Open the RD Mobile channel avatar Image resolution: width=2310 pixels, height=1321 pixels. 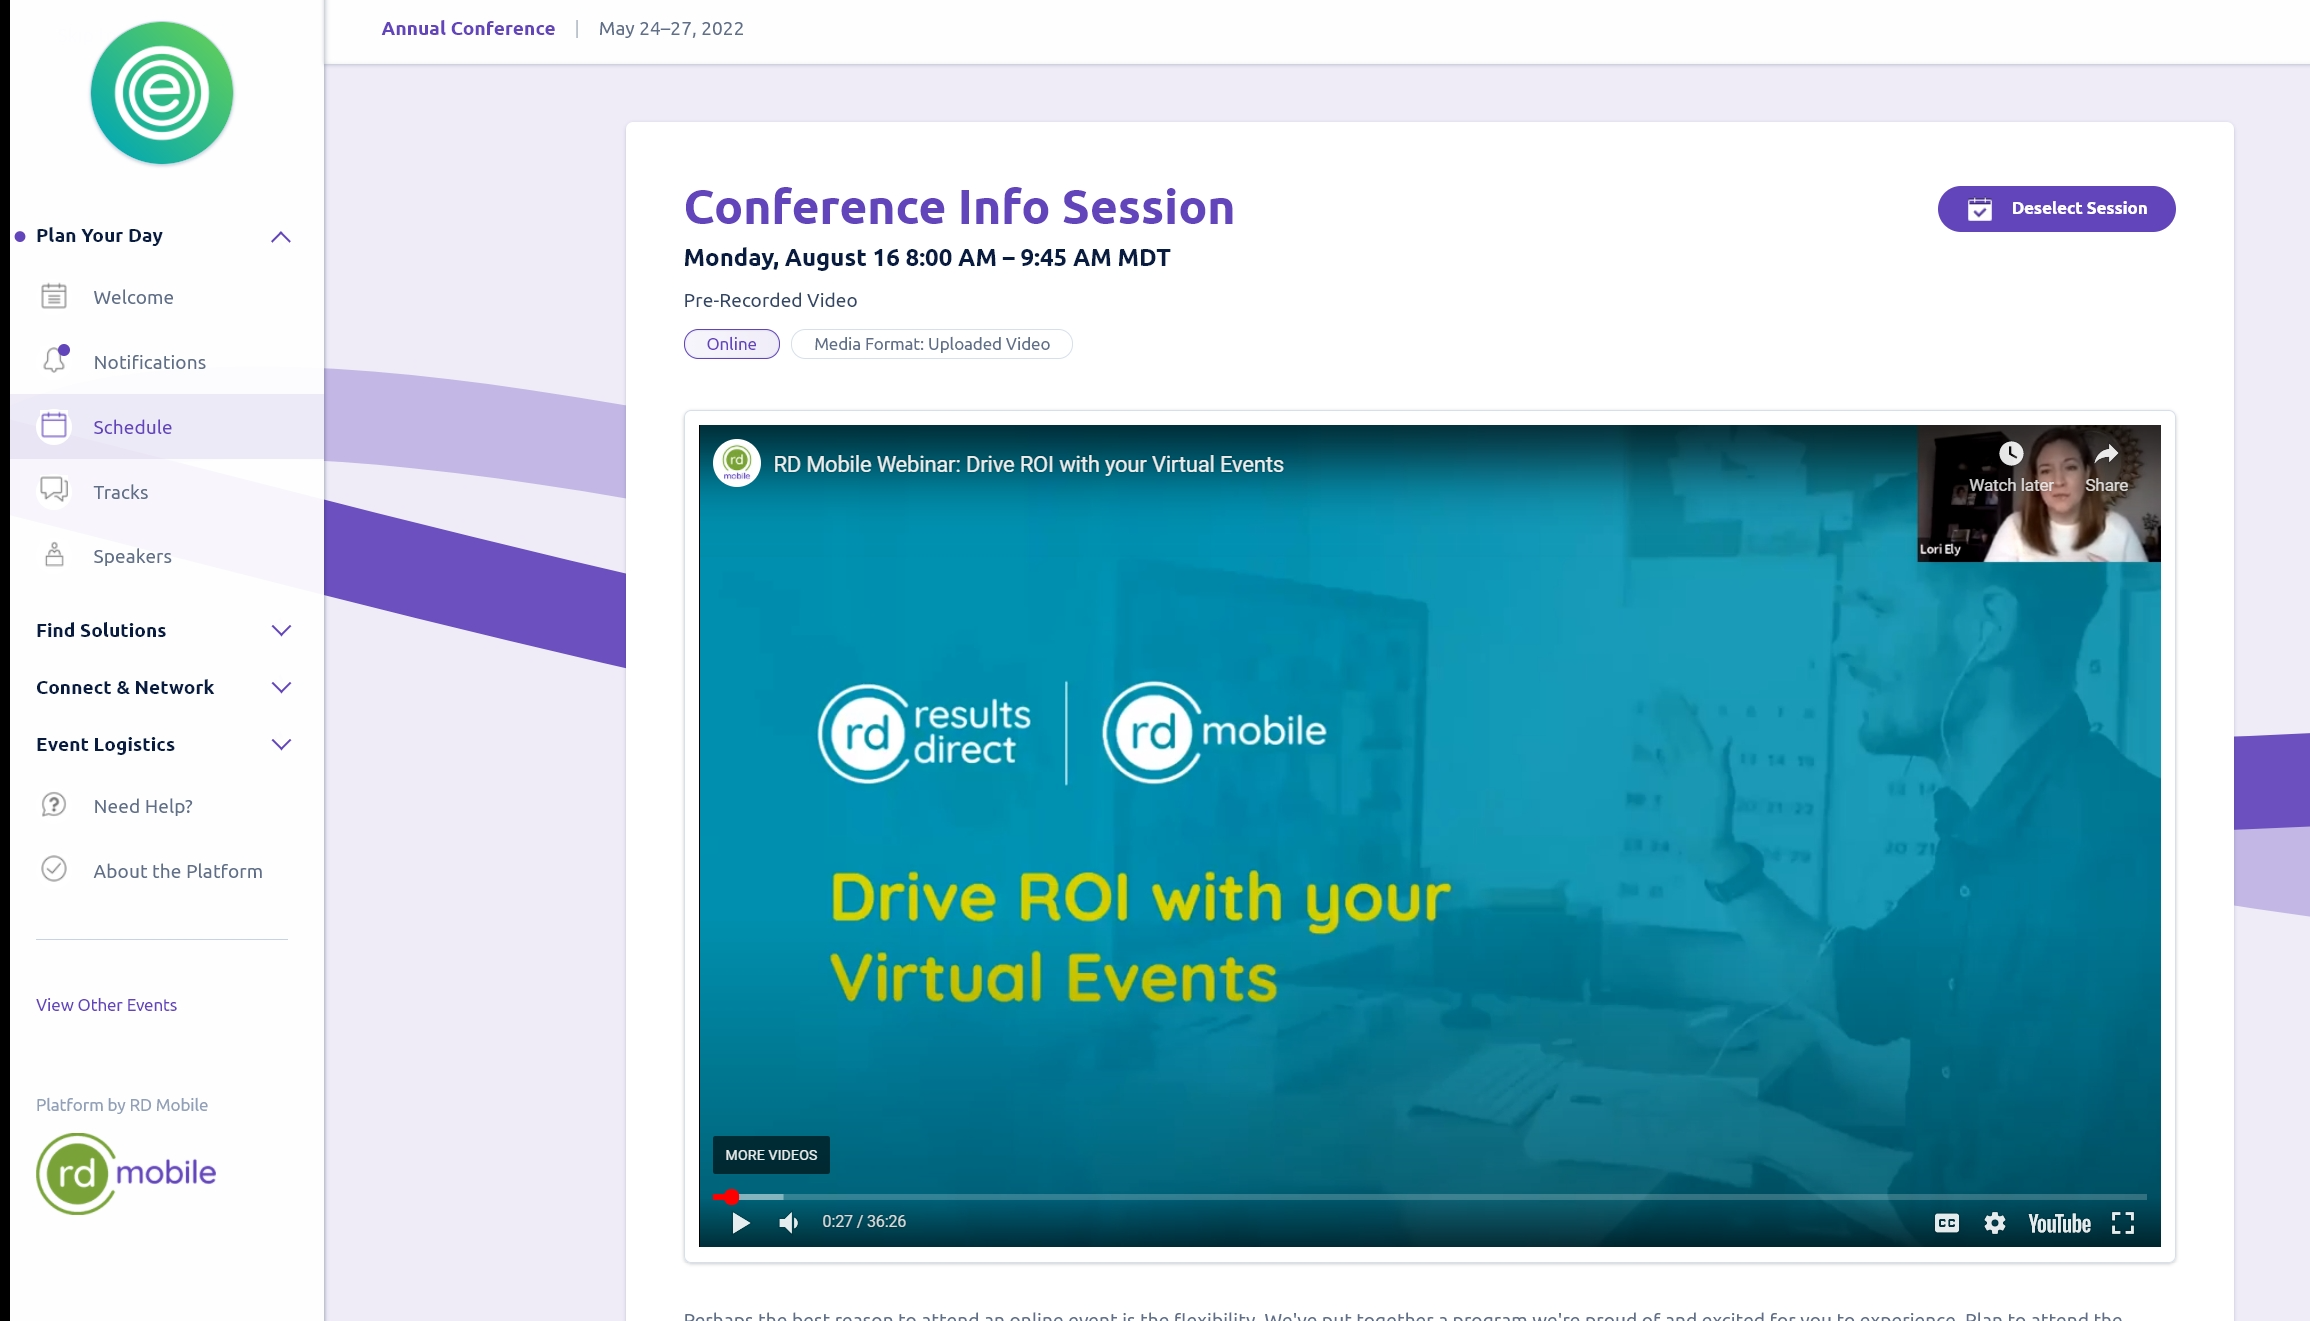[737, 463]
